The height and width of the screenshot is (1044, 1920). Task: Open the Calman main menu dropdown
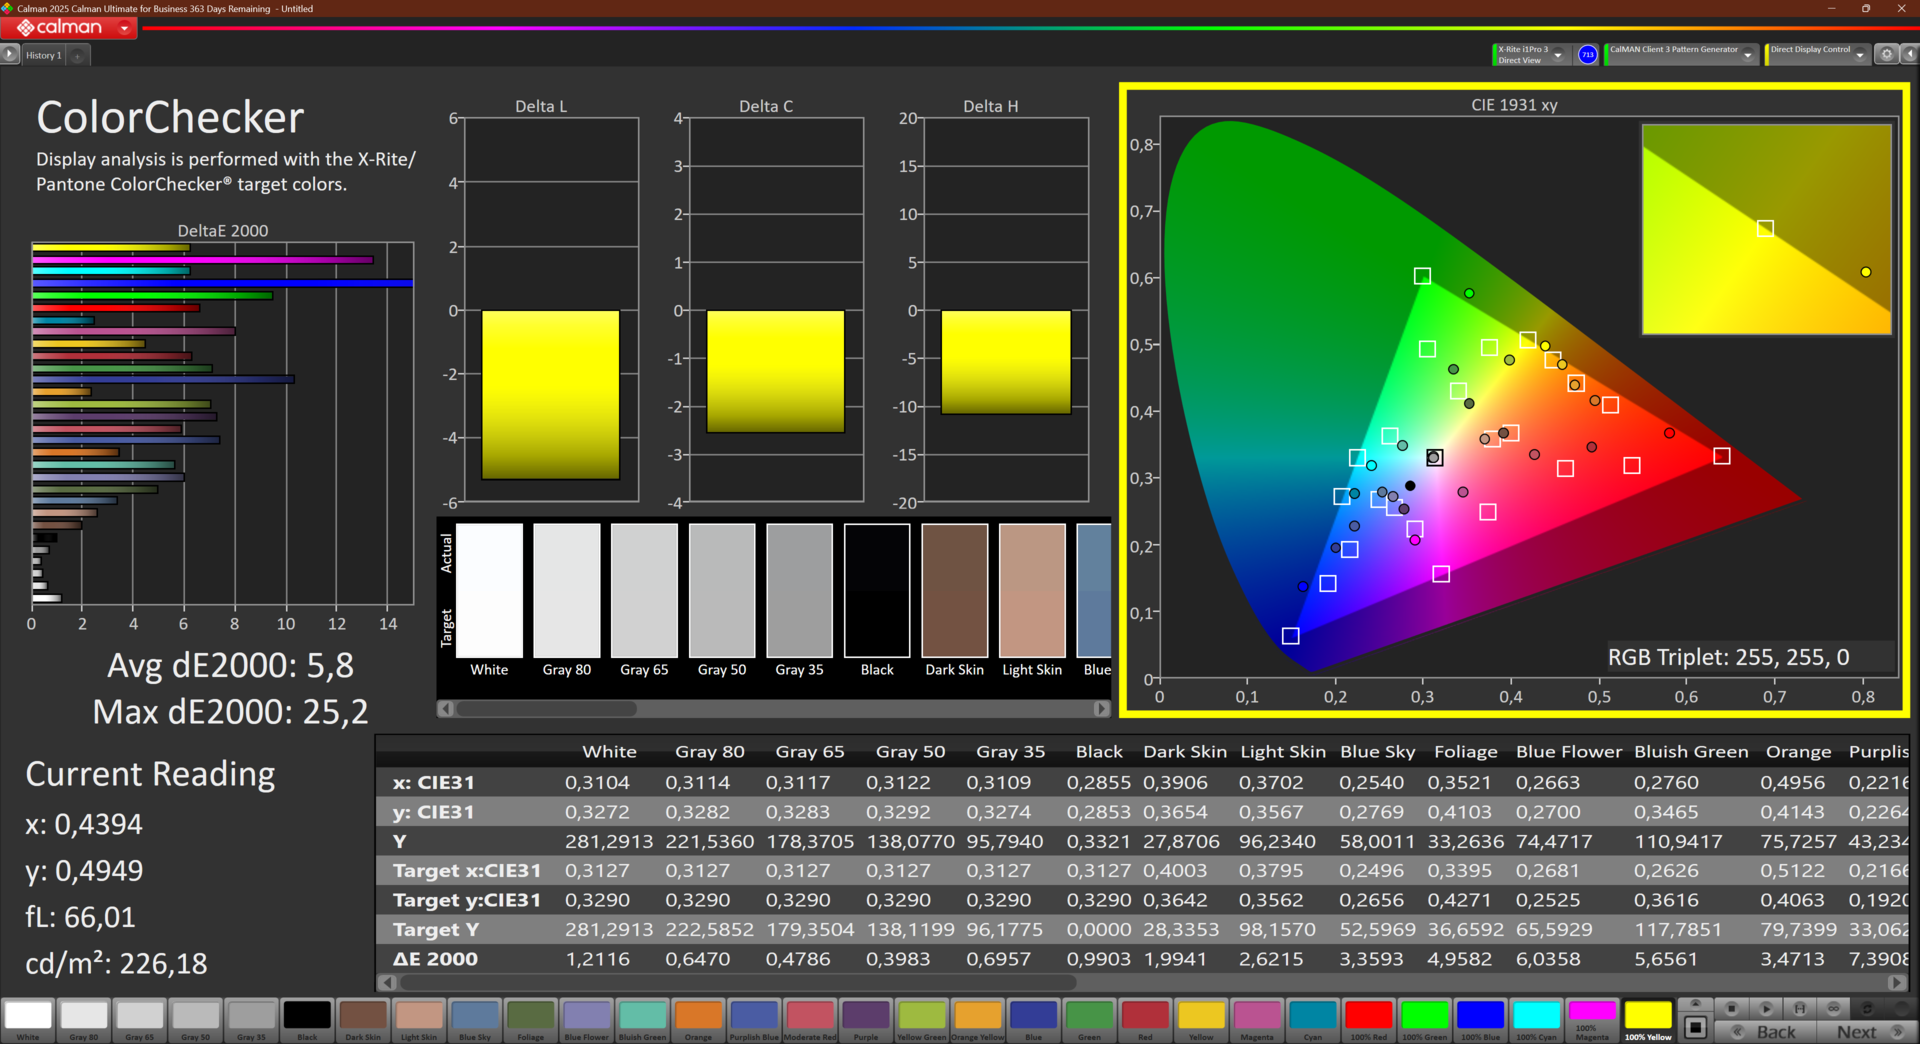click(x=124, y=28)
